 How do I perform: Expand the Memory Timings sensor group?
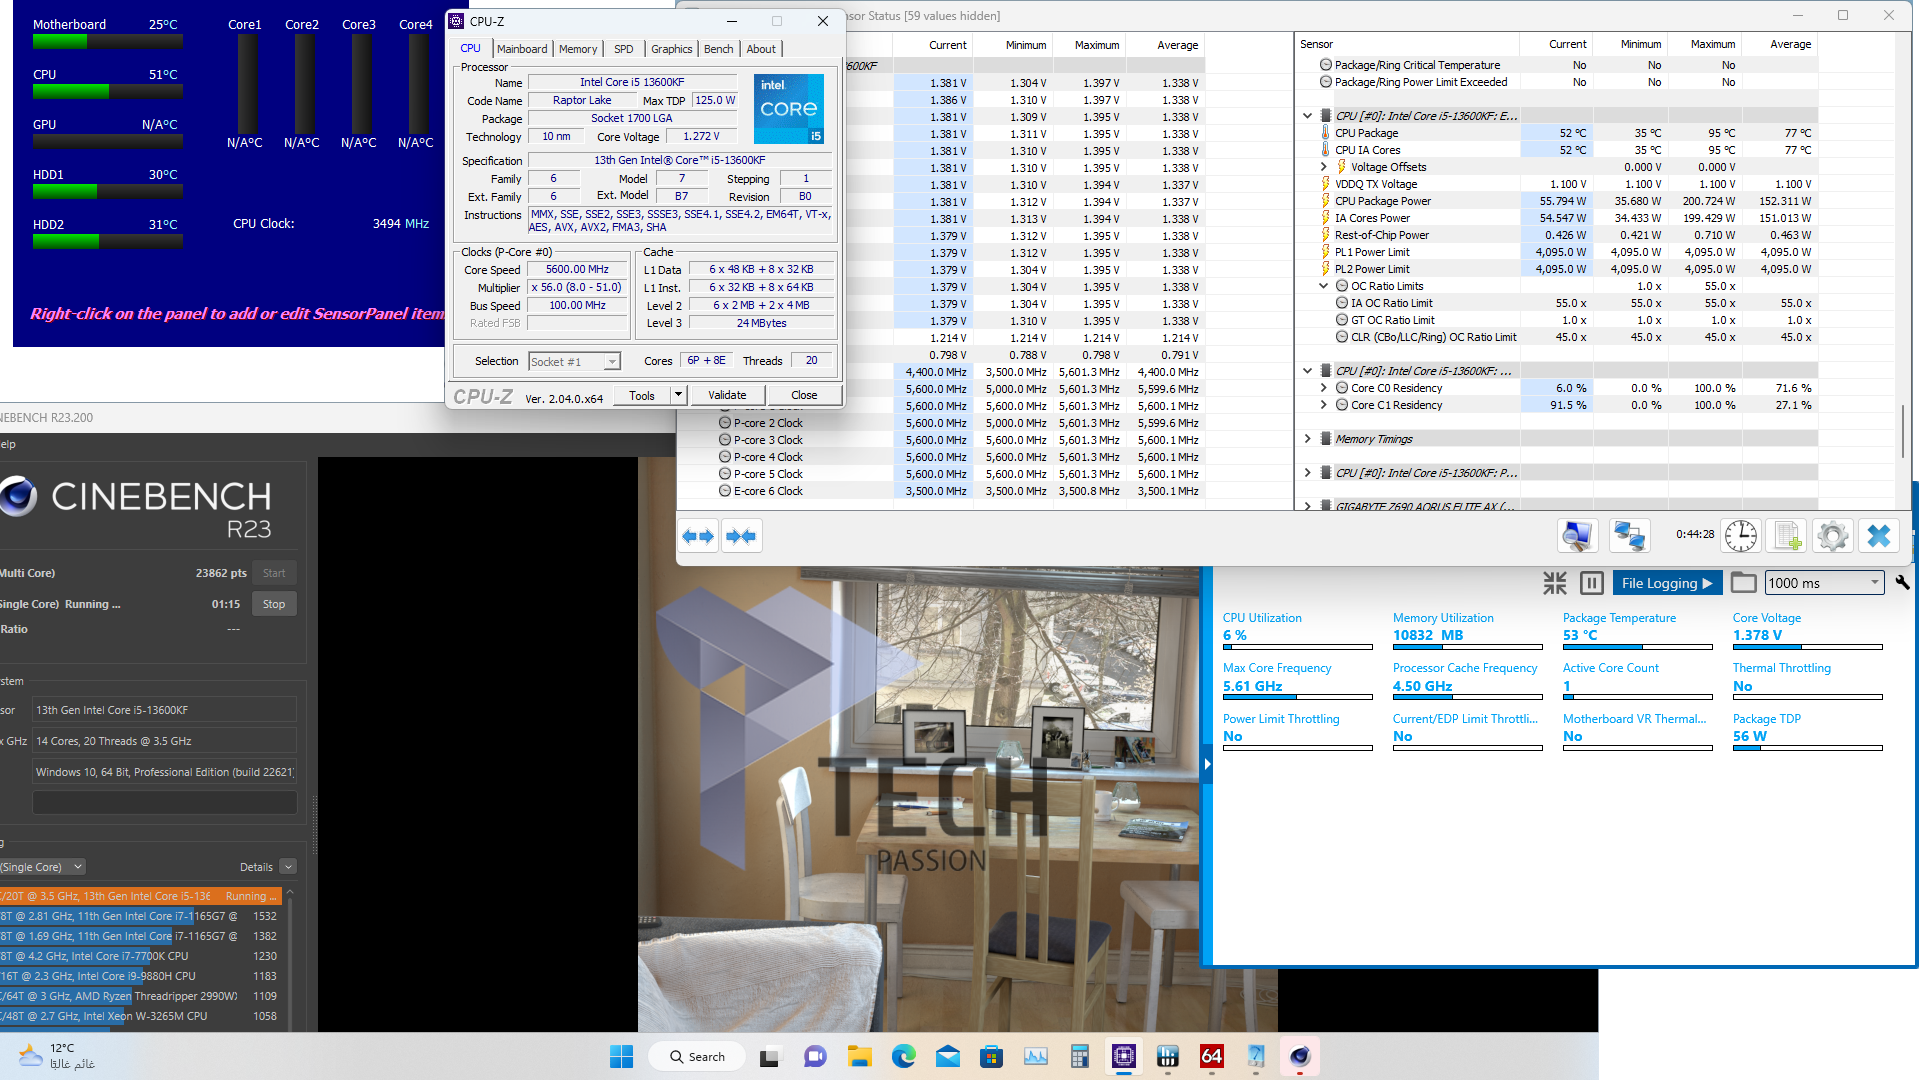coord(1307,439)
